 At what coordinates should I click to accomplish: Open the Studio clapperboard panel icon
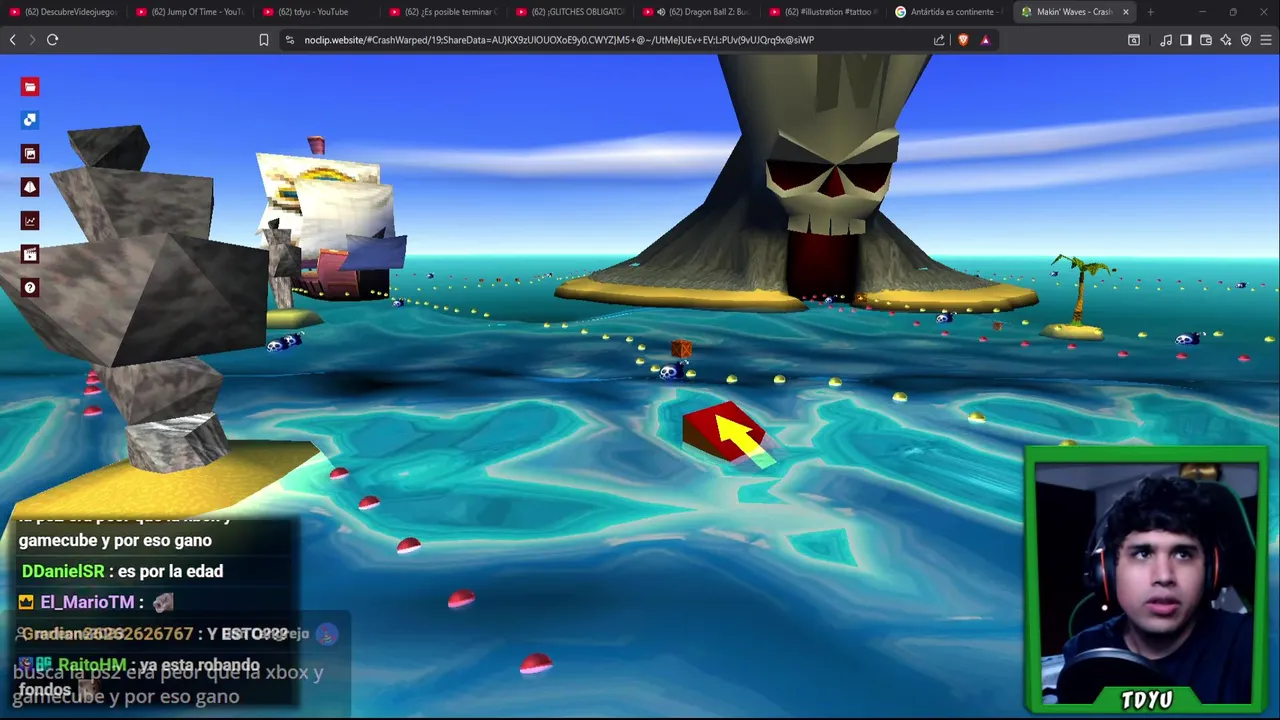30,254
